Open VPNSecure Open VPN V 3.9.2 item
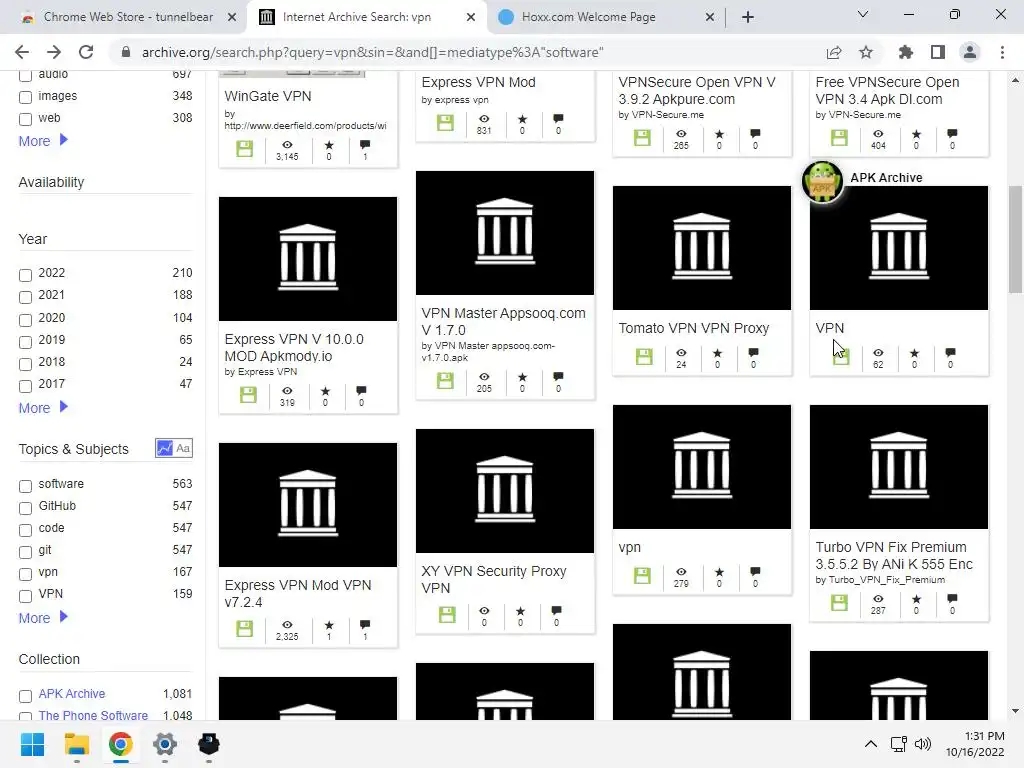 click(697, 91)
